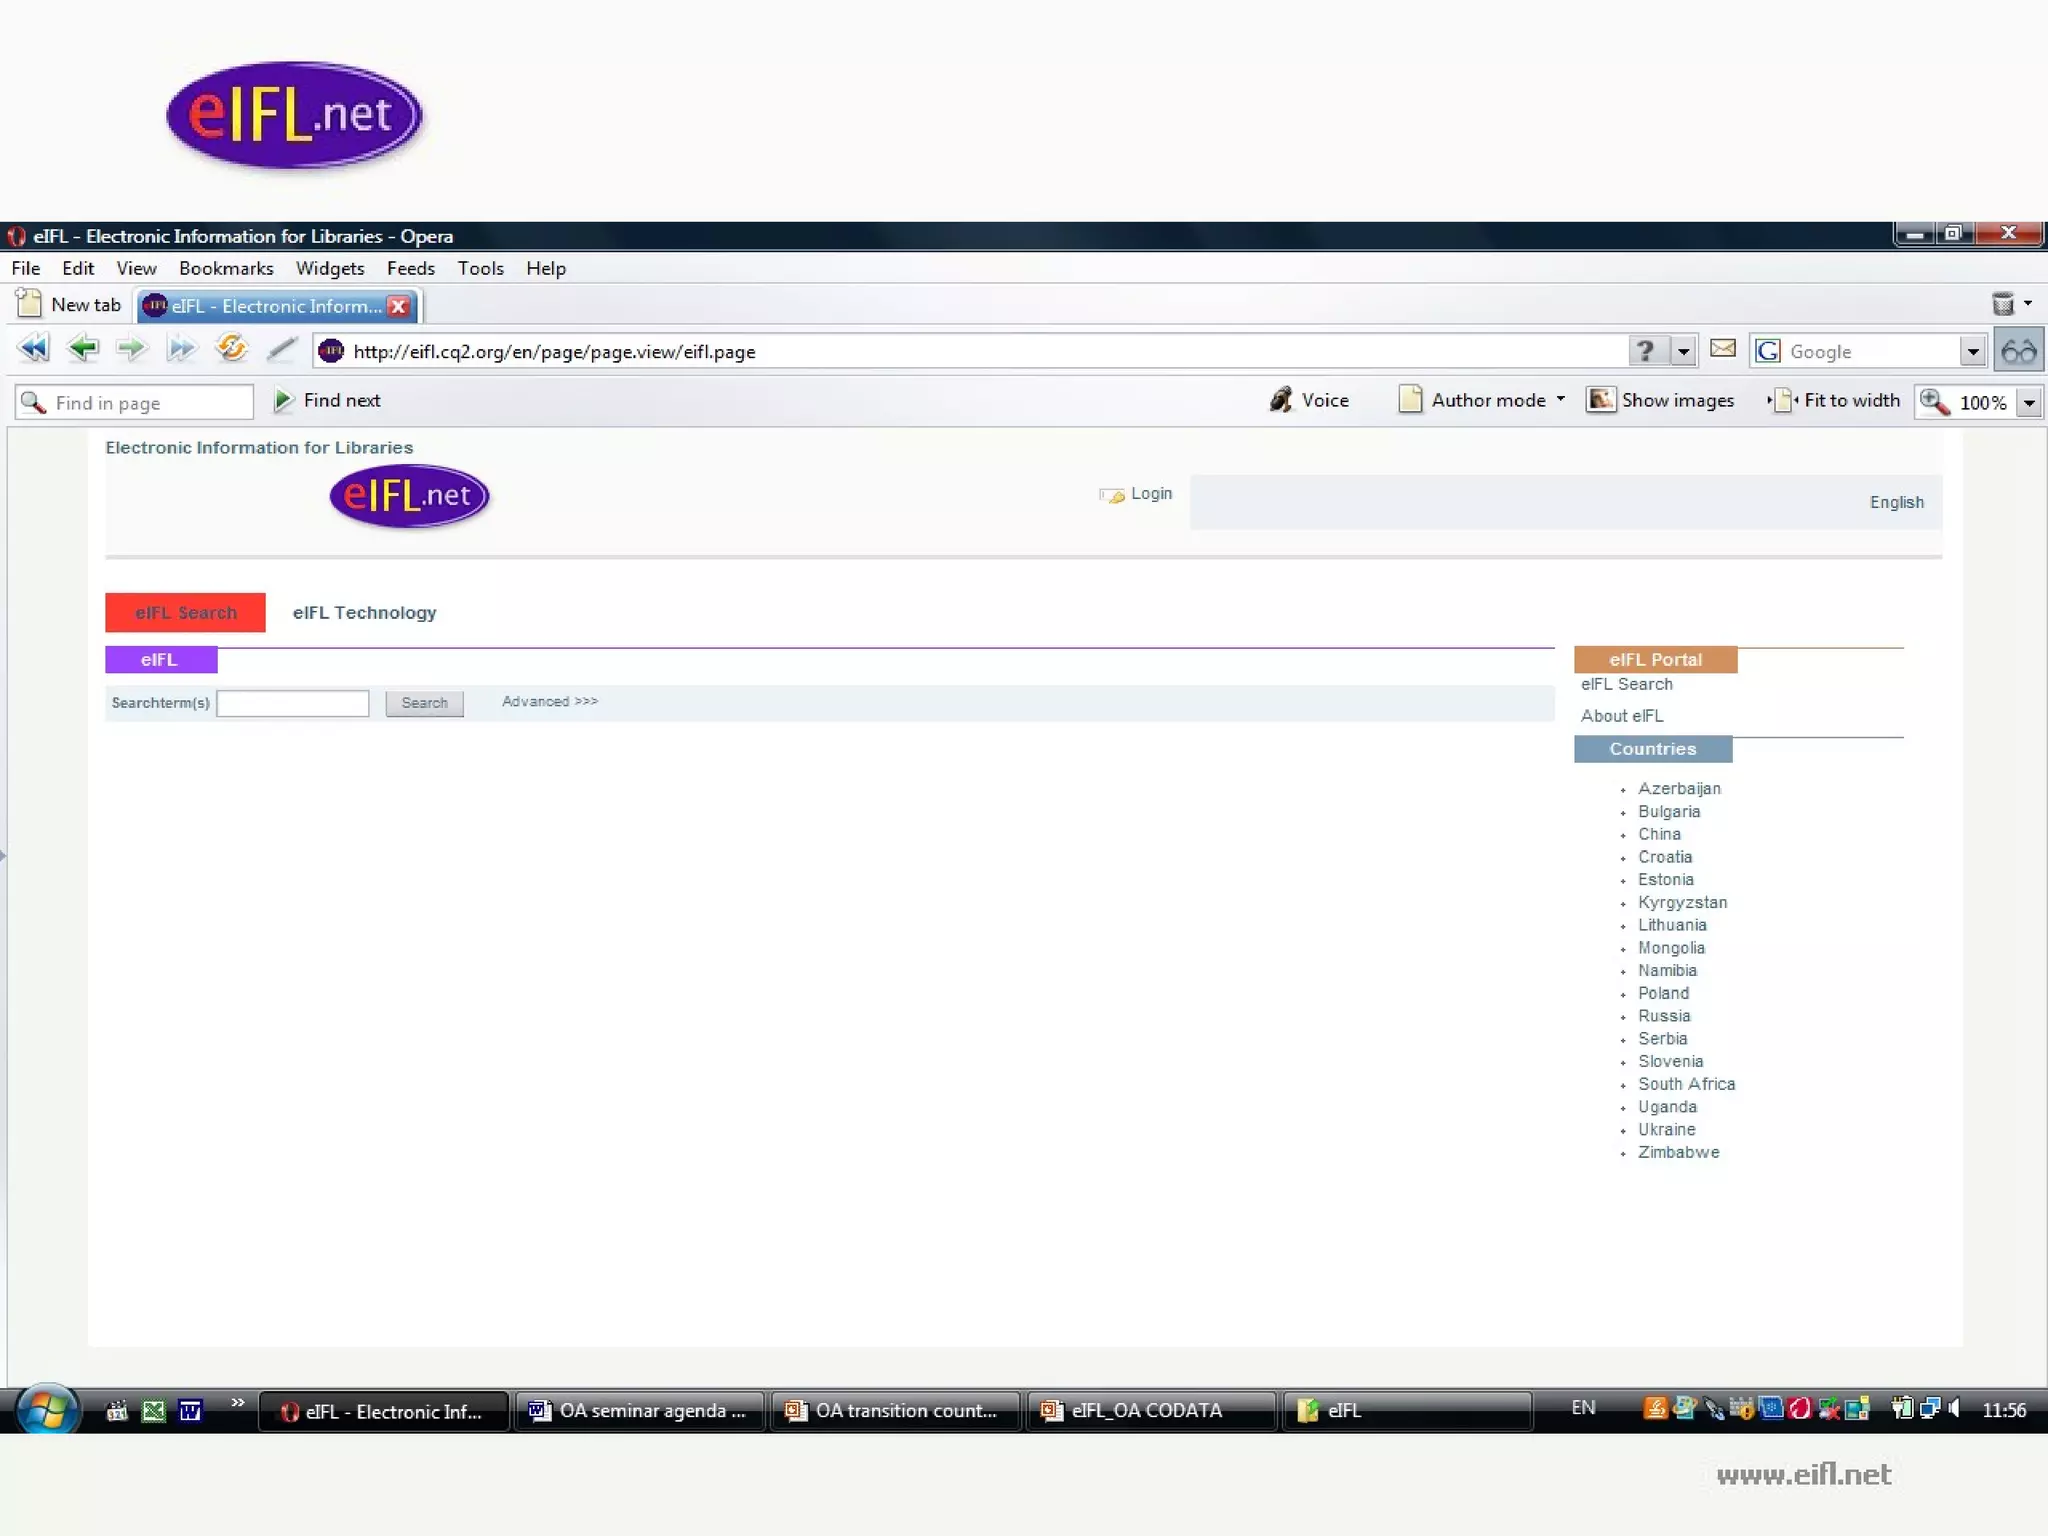Screen dimensions: 2048x1536
Task: Toggle Fit to width
Action: coord(1834,401)
